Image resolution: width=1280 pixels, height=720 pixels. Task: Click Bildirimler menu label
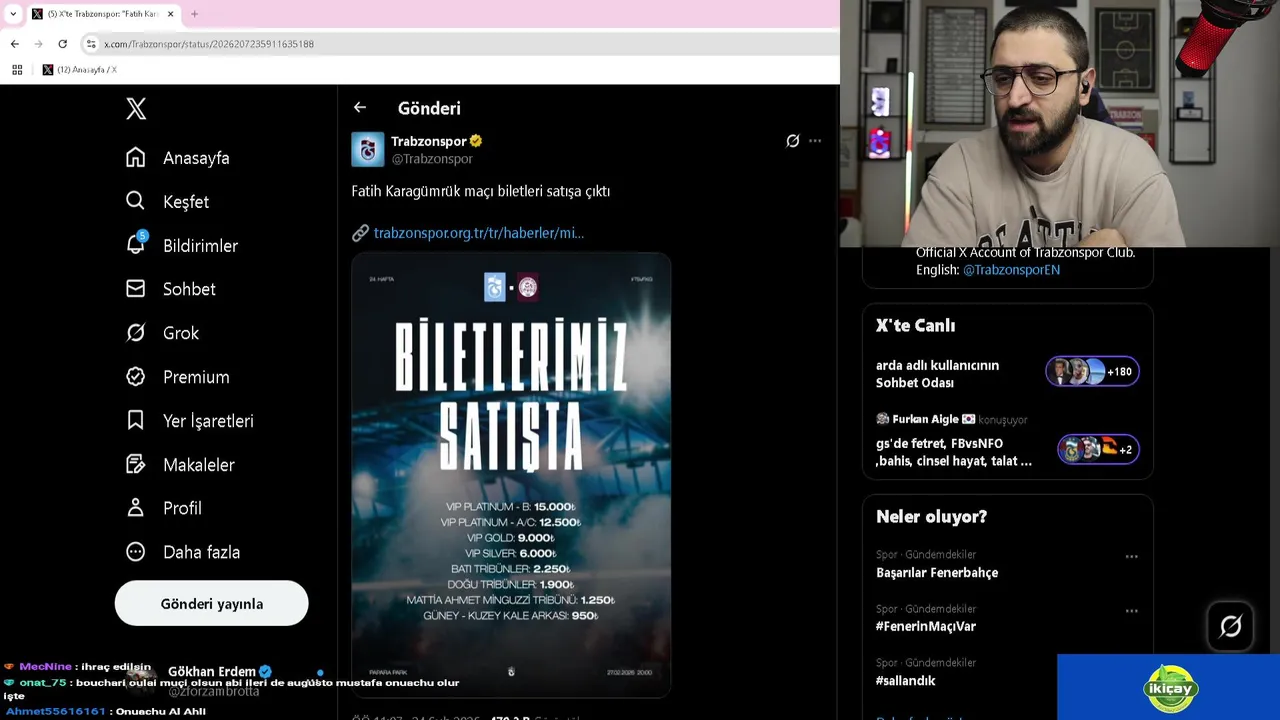pos(200,246)
